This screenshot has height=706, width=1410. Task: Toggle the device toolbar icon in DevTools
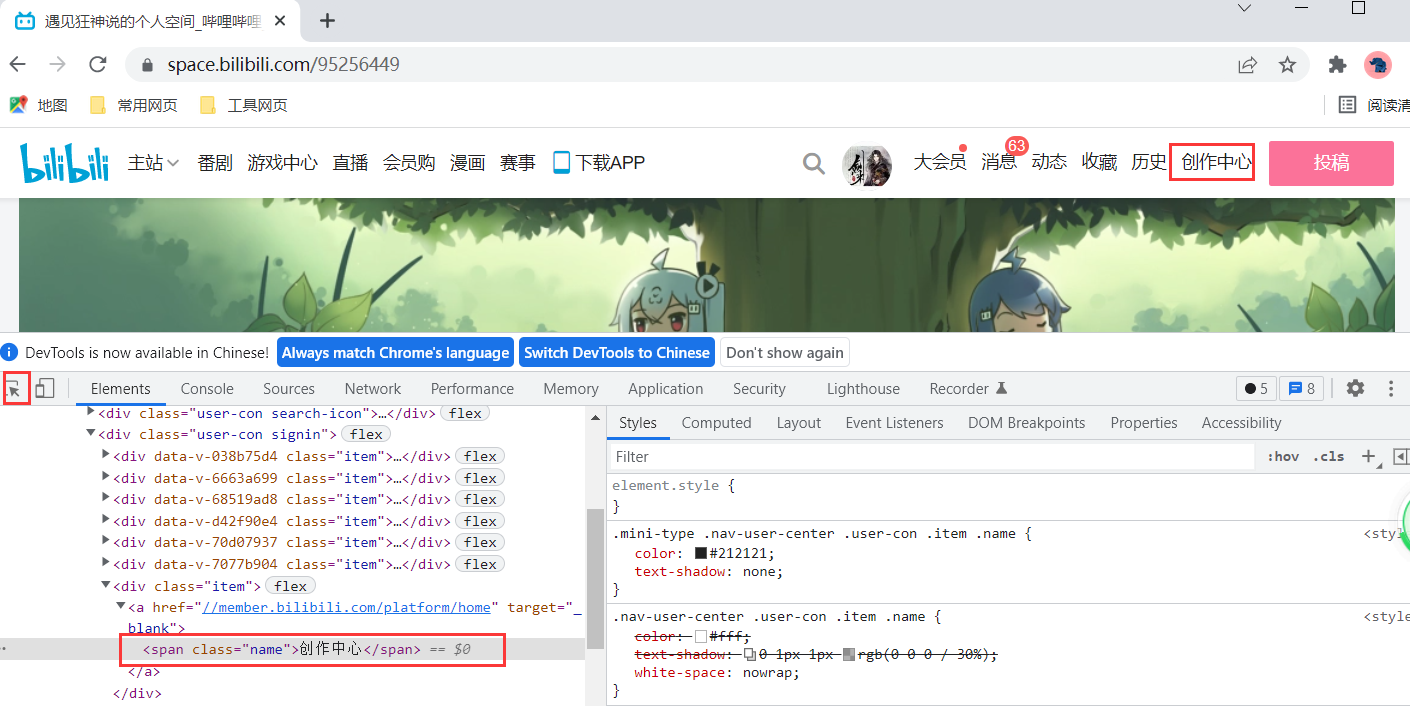(45, 388)
